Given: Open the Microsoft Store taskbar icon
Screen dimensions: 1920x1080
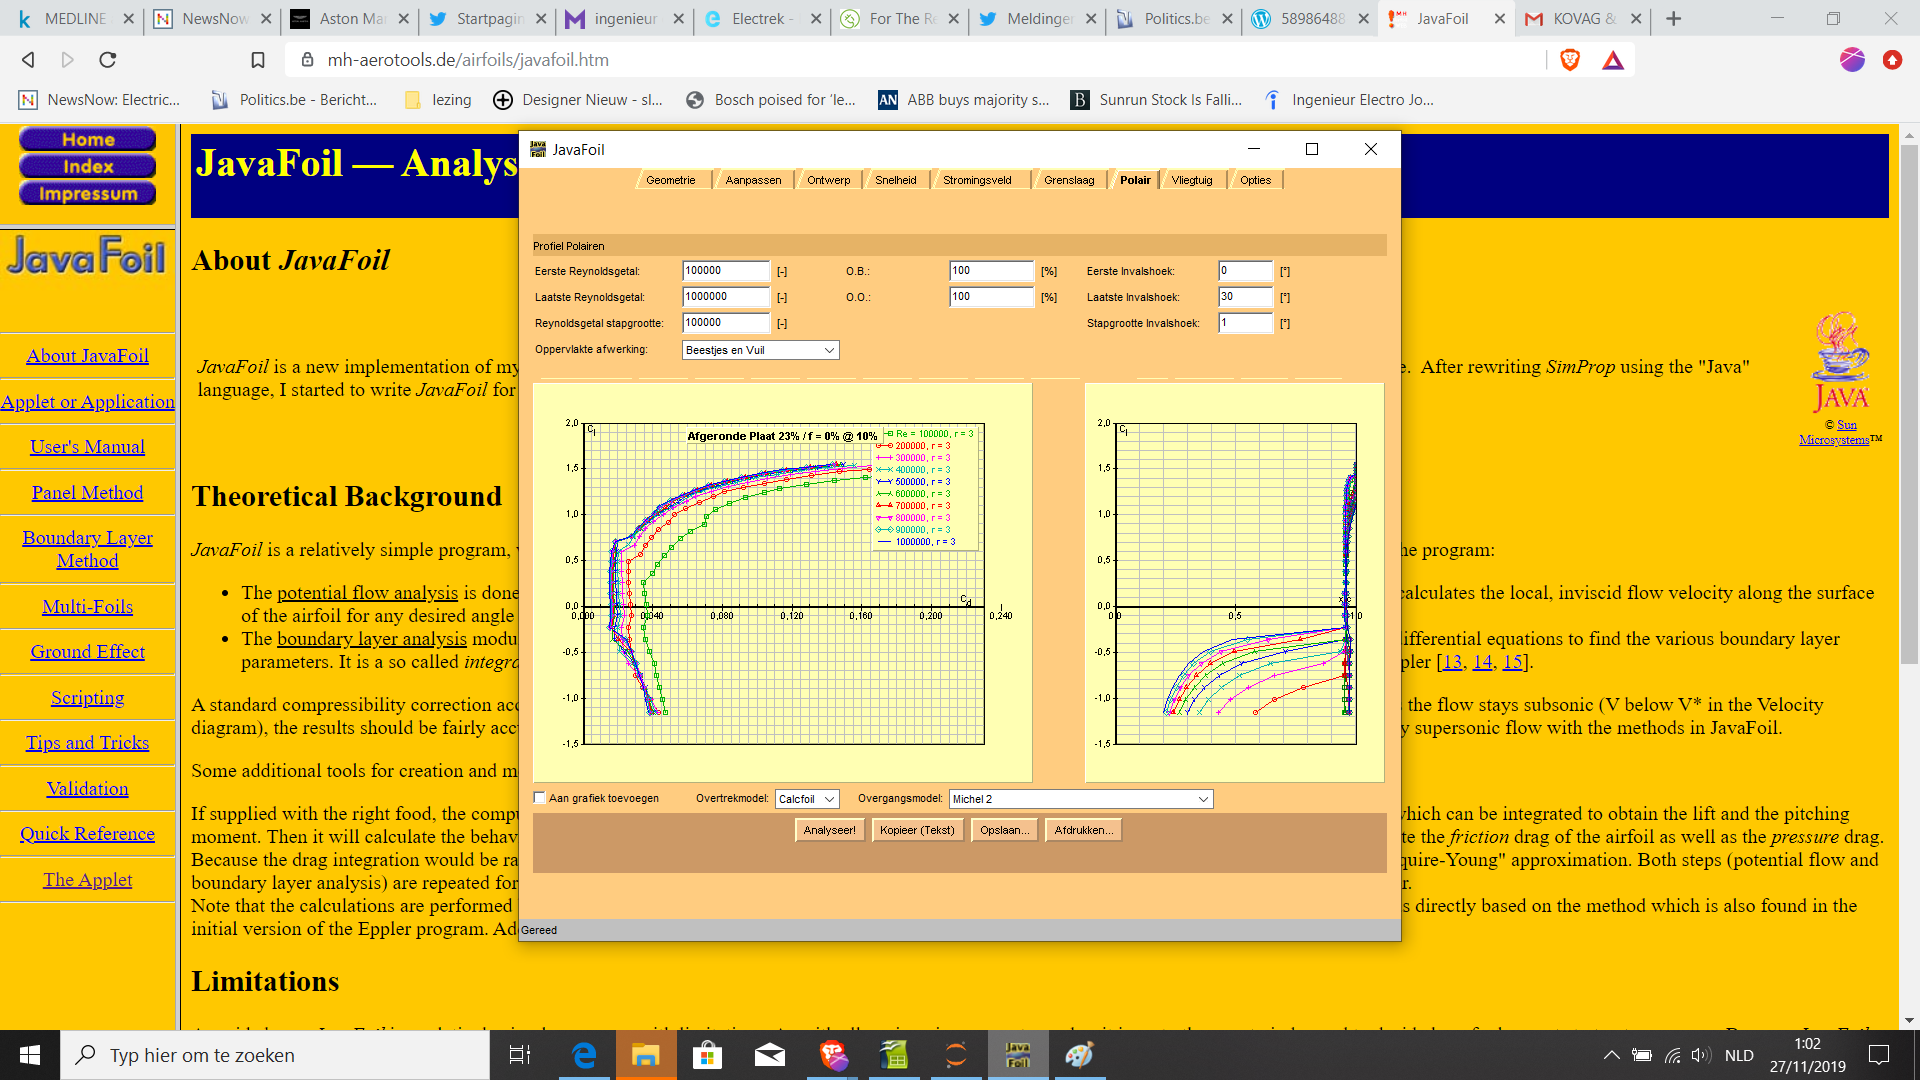Looking at the screenshot, I should (707, 1055).
